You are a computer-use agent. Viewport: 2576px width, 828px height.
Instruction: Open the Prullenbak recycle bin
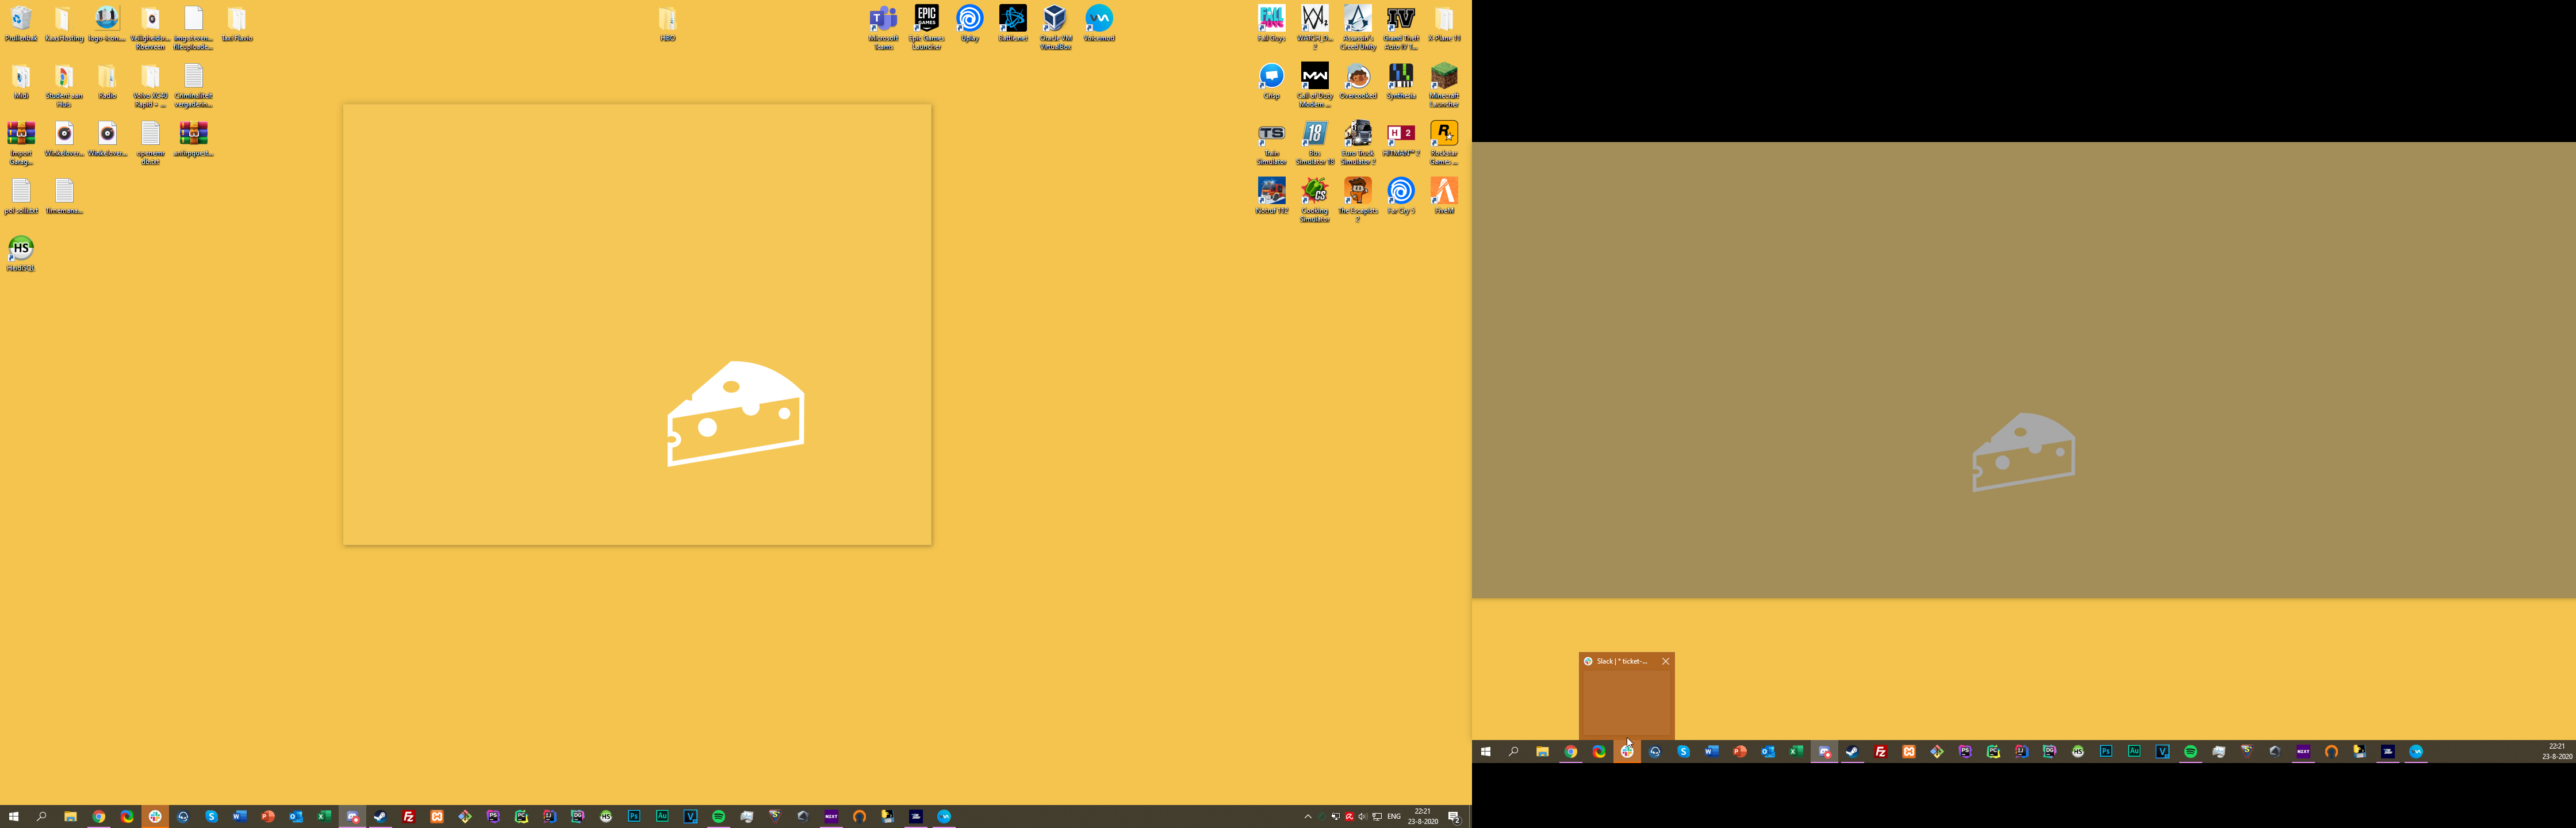[x=21, y=20]
